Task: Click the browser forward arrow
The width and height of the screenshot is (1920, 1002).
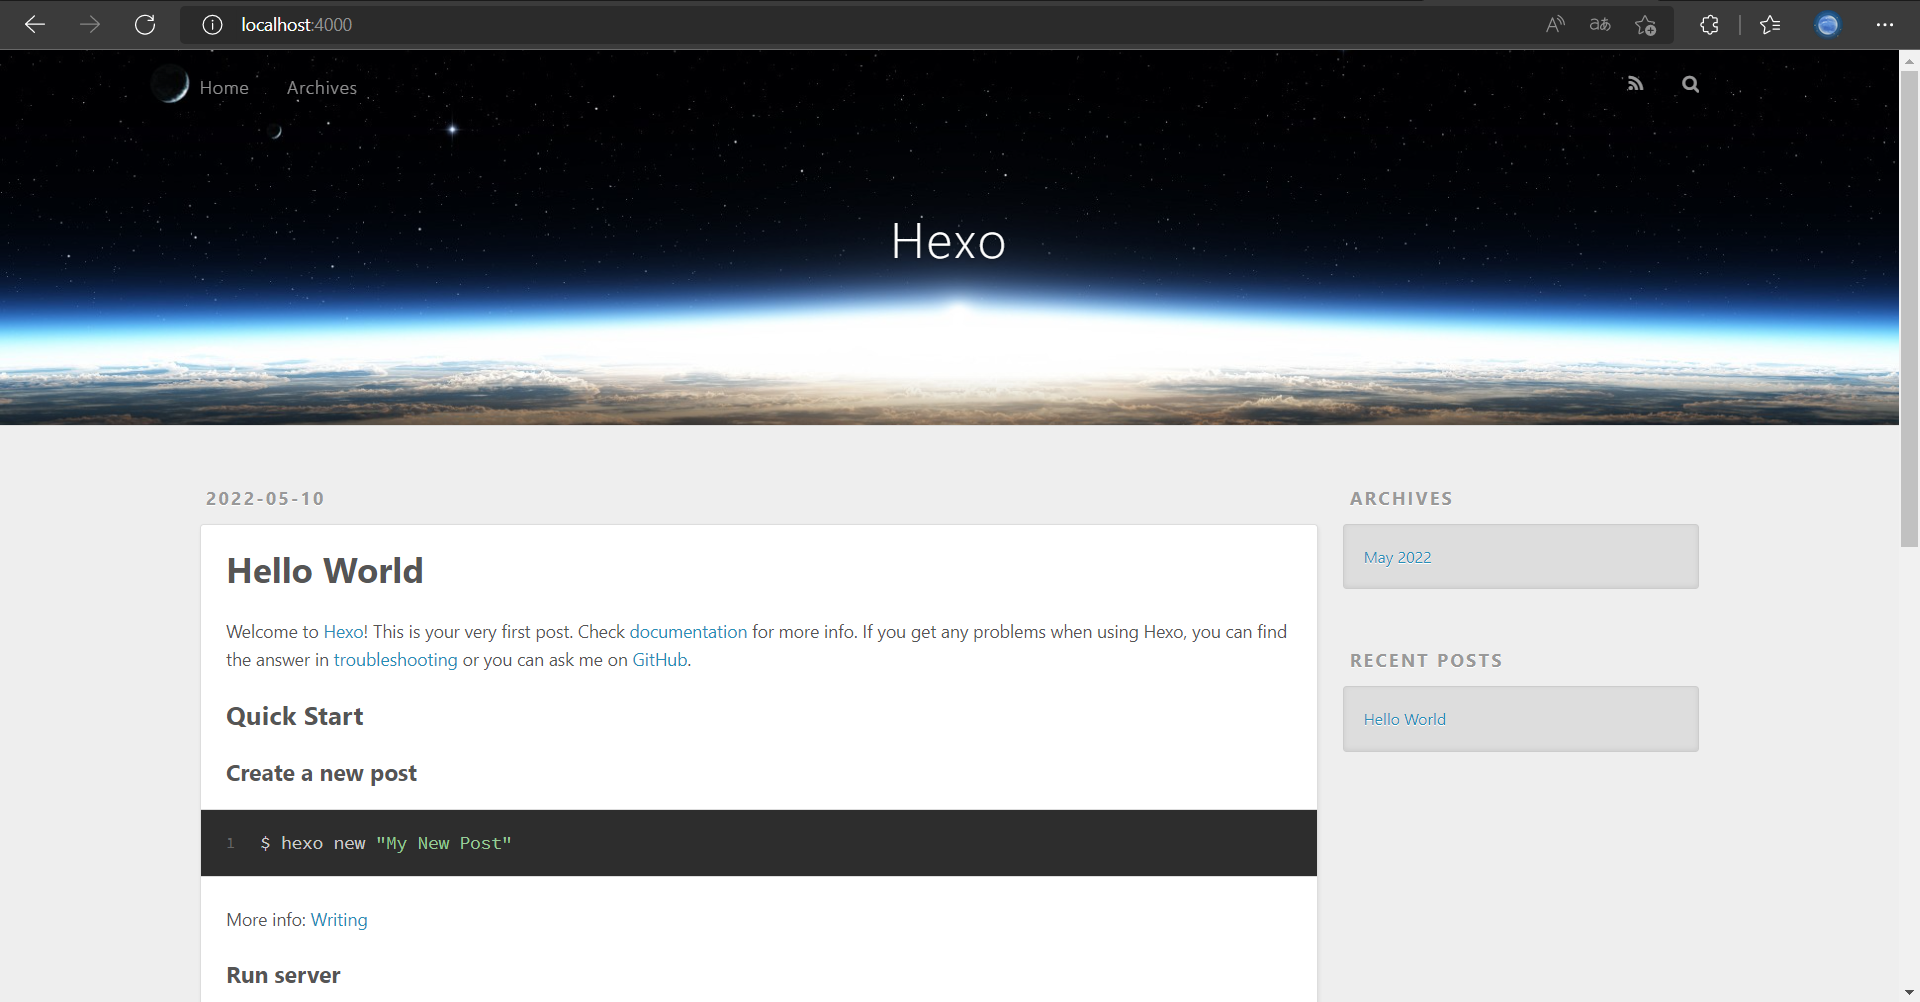Action: click(90, 25)
